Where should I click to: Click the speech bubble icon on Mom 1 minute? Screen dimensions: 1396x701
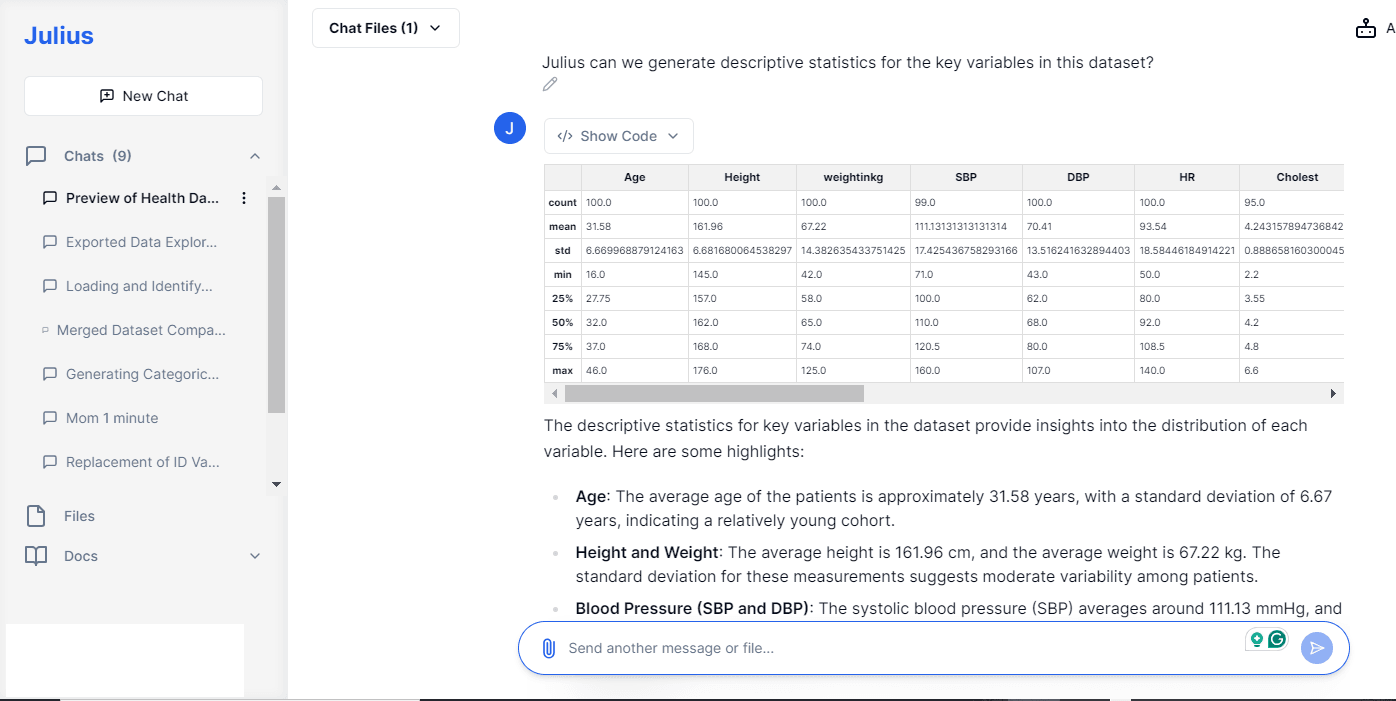point(50,418)
